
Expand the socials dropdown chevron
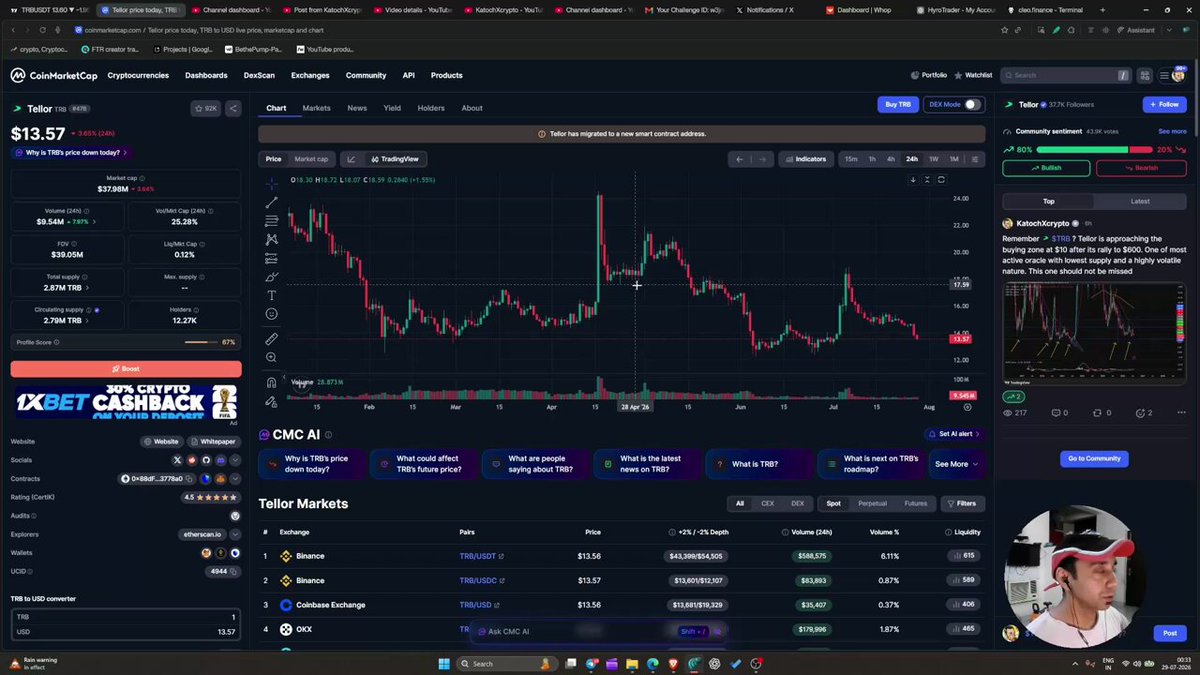coord(235,460)
